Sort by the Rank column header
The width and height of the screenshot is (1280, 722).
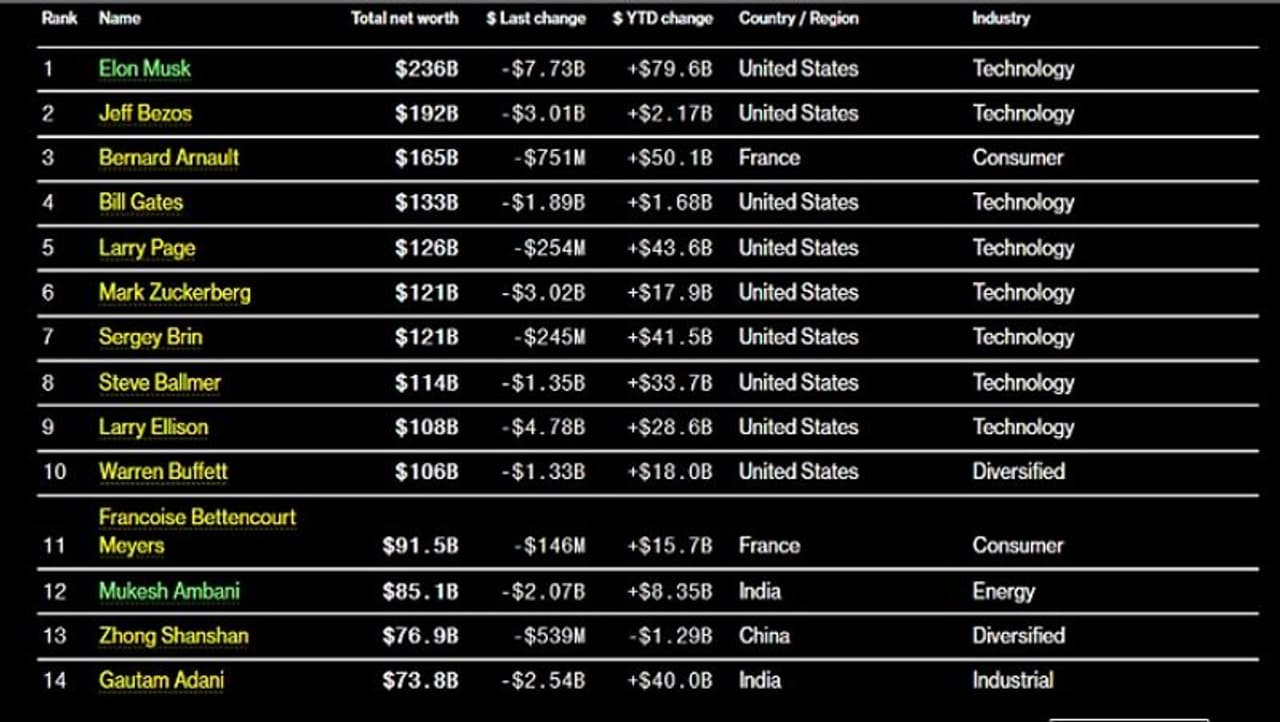pyautogui.click(x=59, y=18)
